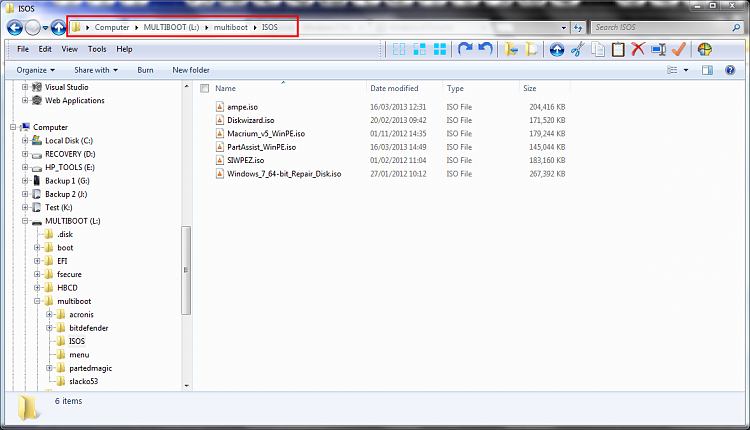
Task: Collapse the multiboot folder node
Action: click(37, 301)
